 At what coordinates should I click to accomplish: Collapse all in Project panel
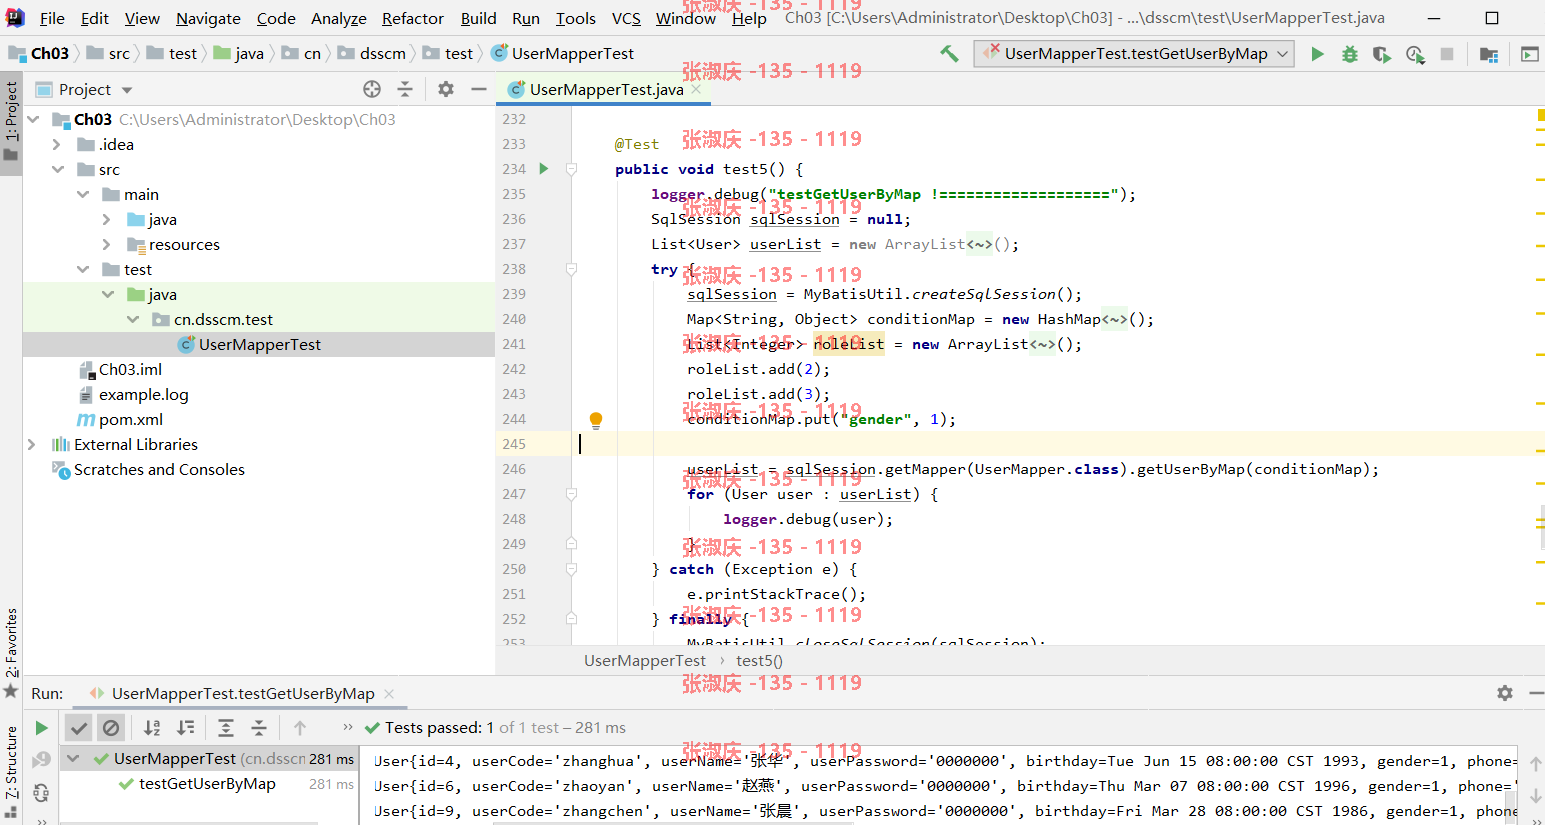[405, 89]
